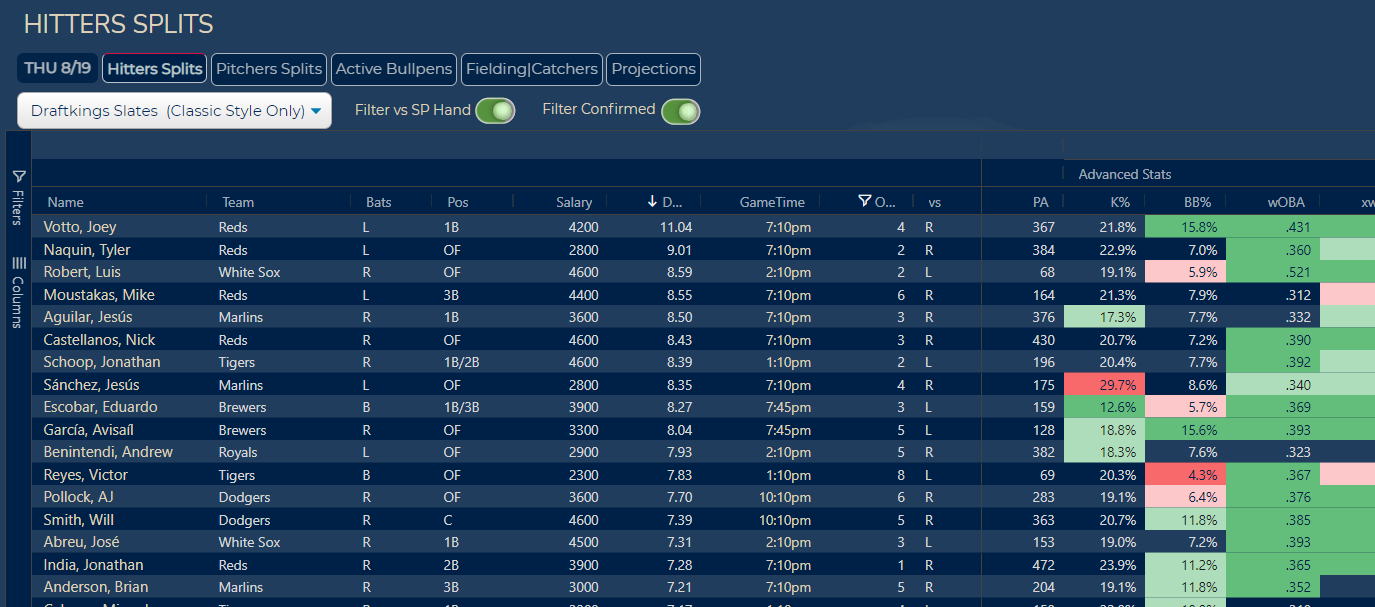Sort by Salary column header
This screenshot has height=607, width=1375.
click(x=574, y=202)
